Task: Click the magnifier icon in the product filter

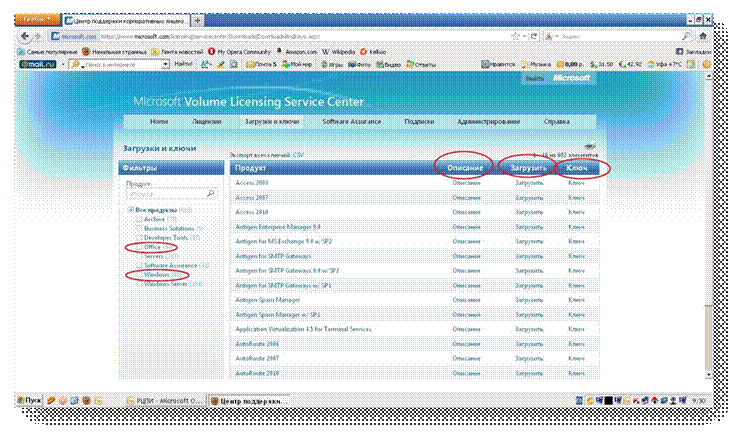Action: 210,193
